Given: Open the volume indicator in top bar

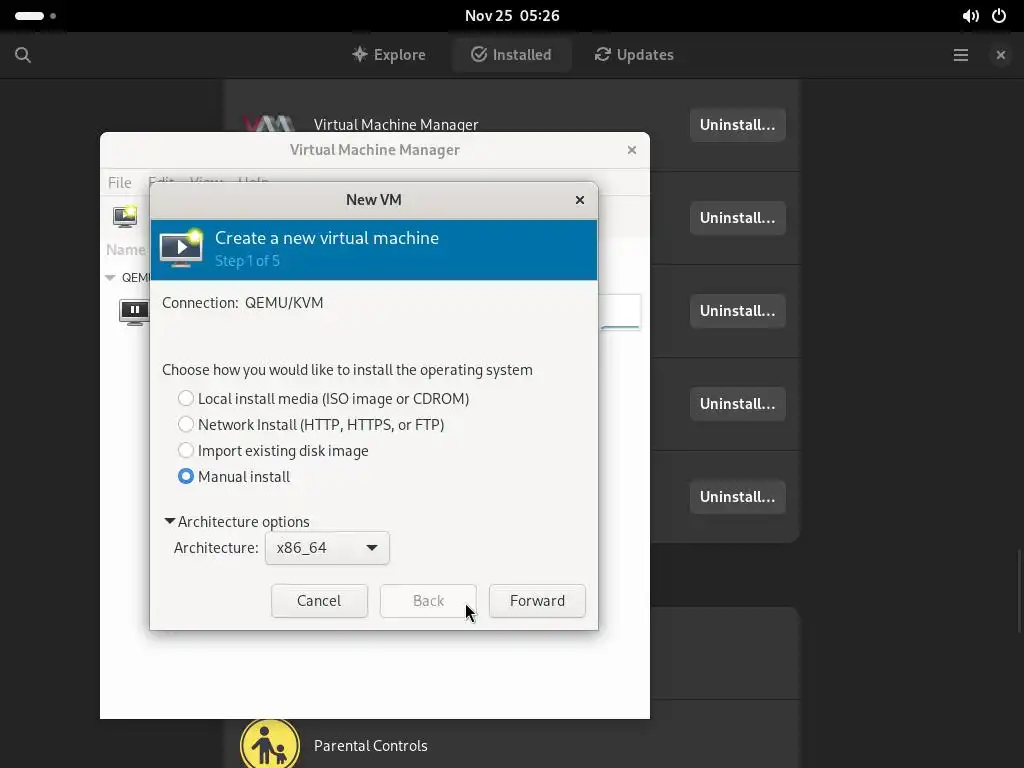Looking at the screenshot, I should click(x=971, y=16).
